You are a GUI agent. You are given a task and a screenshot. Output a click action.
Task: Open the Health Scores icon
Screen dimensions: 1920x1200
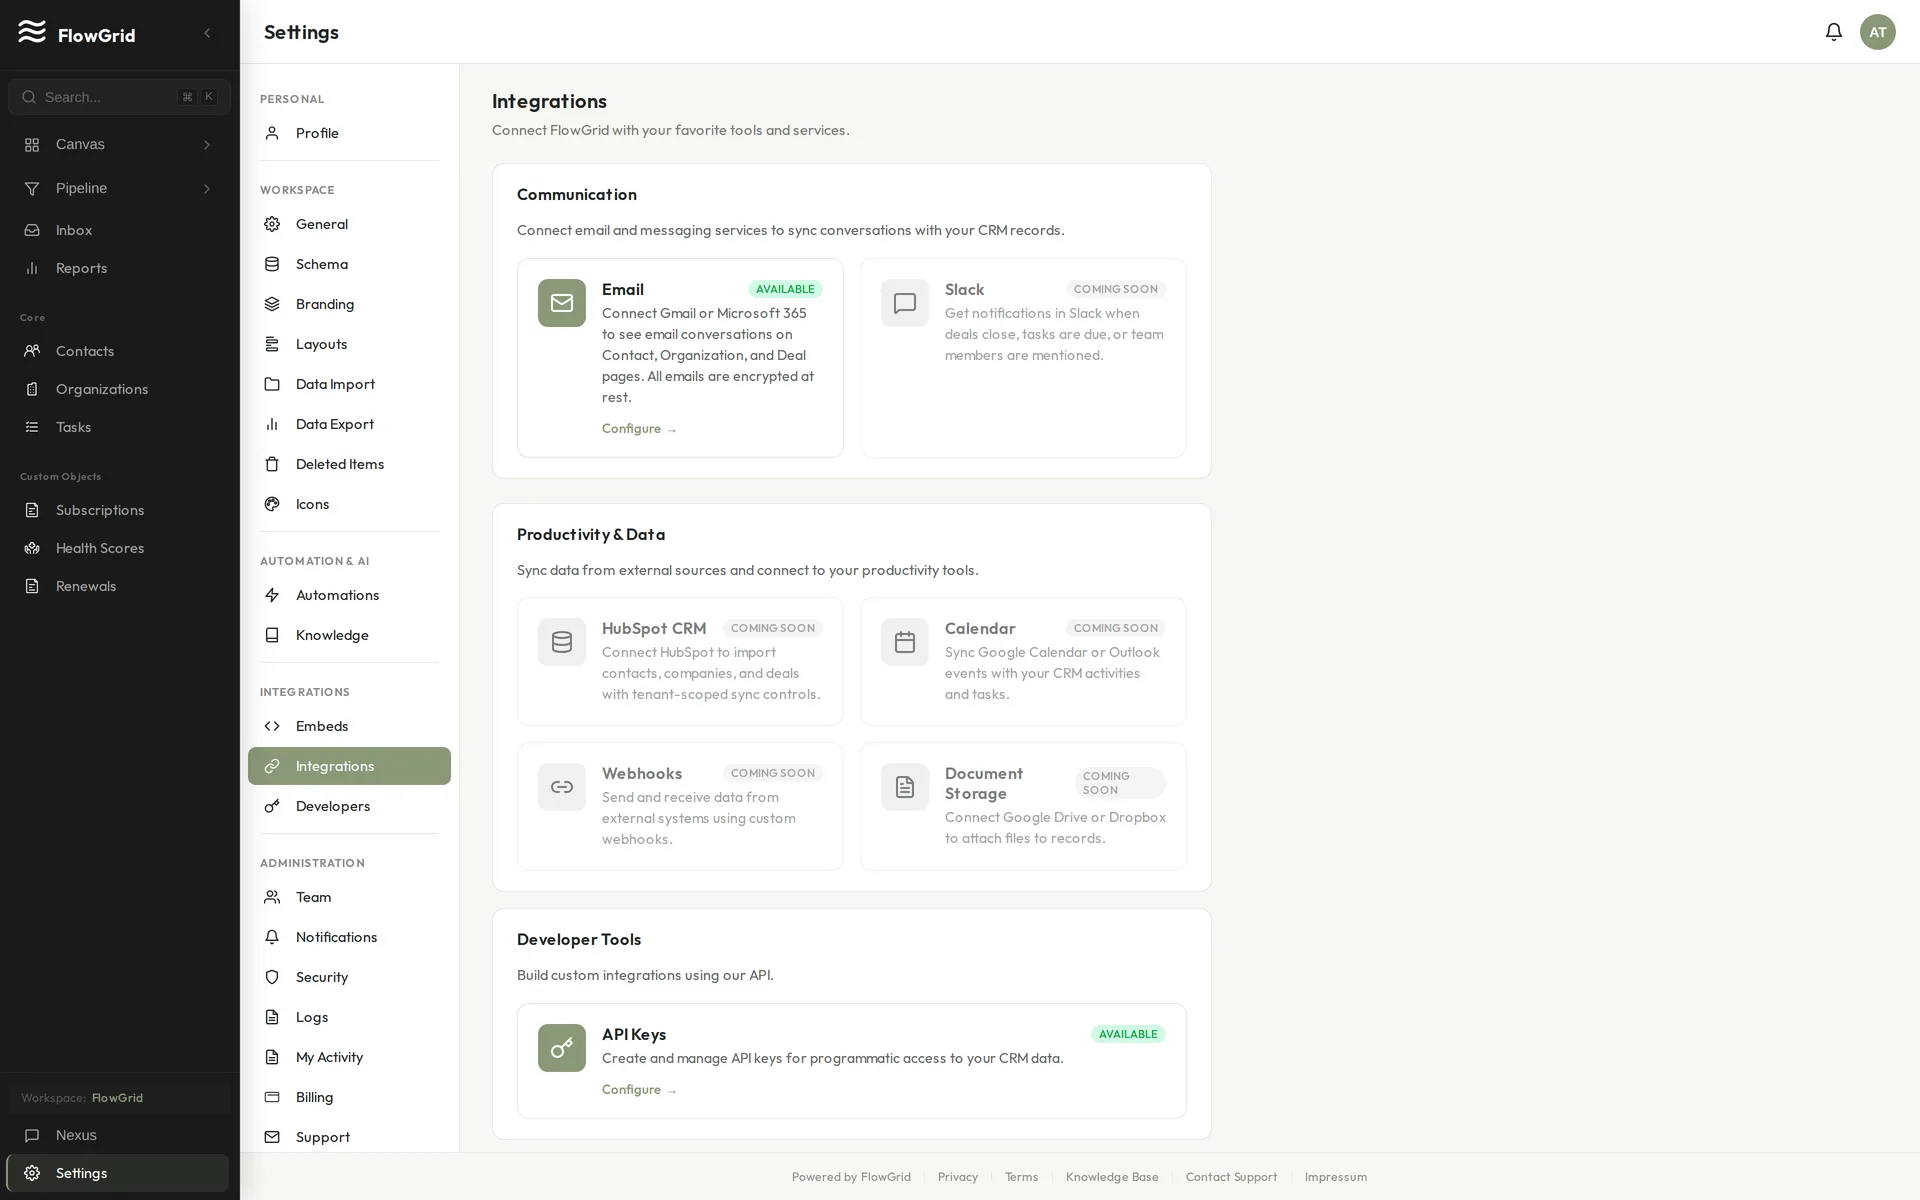pyautogui.click(x=32, y=548)
